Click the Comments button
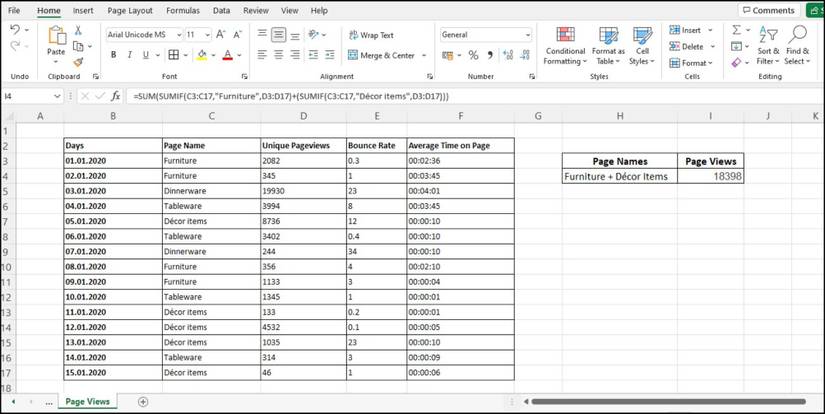Screen dimensions: 825x414 tap(768, 10)
